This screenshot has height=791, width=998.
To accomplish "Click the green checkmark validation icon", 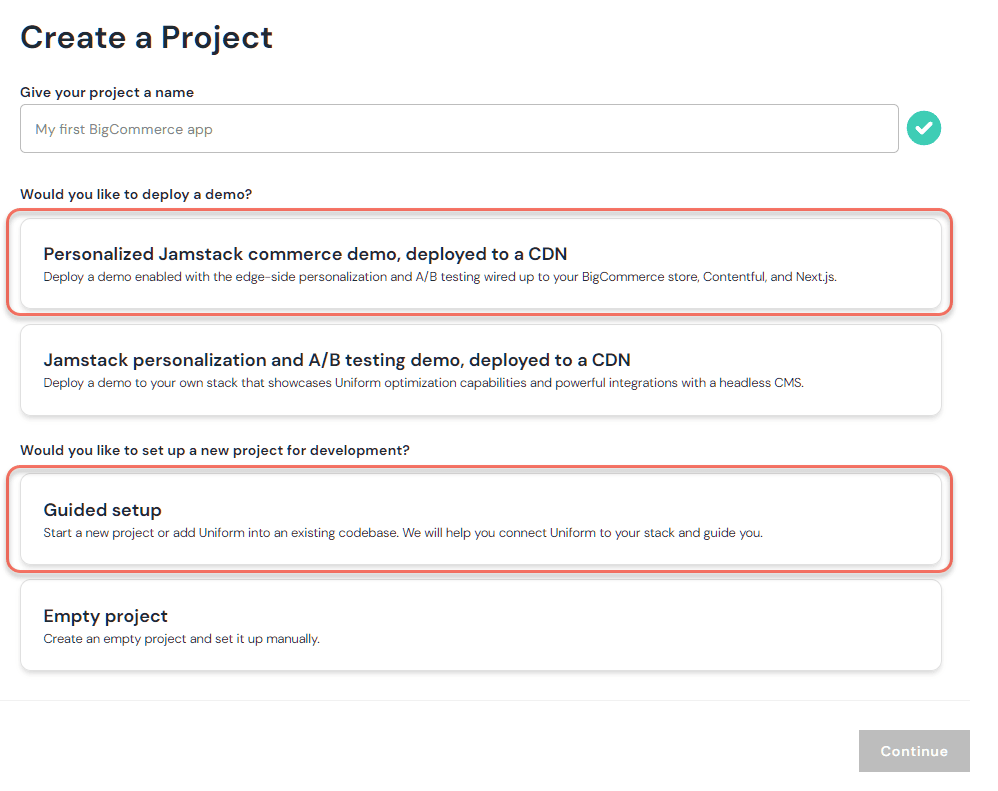I will [x=923, y=128].
